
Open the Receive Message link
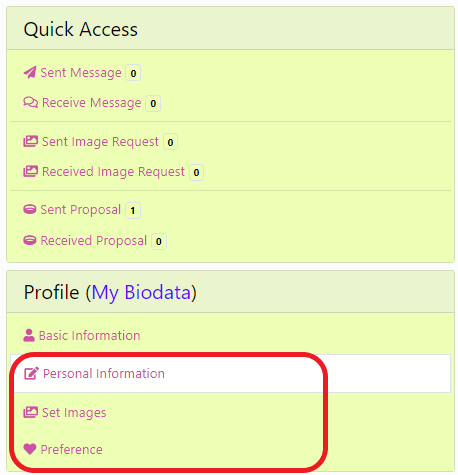(91, 103)
